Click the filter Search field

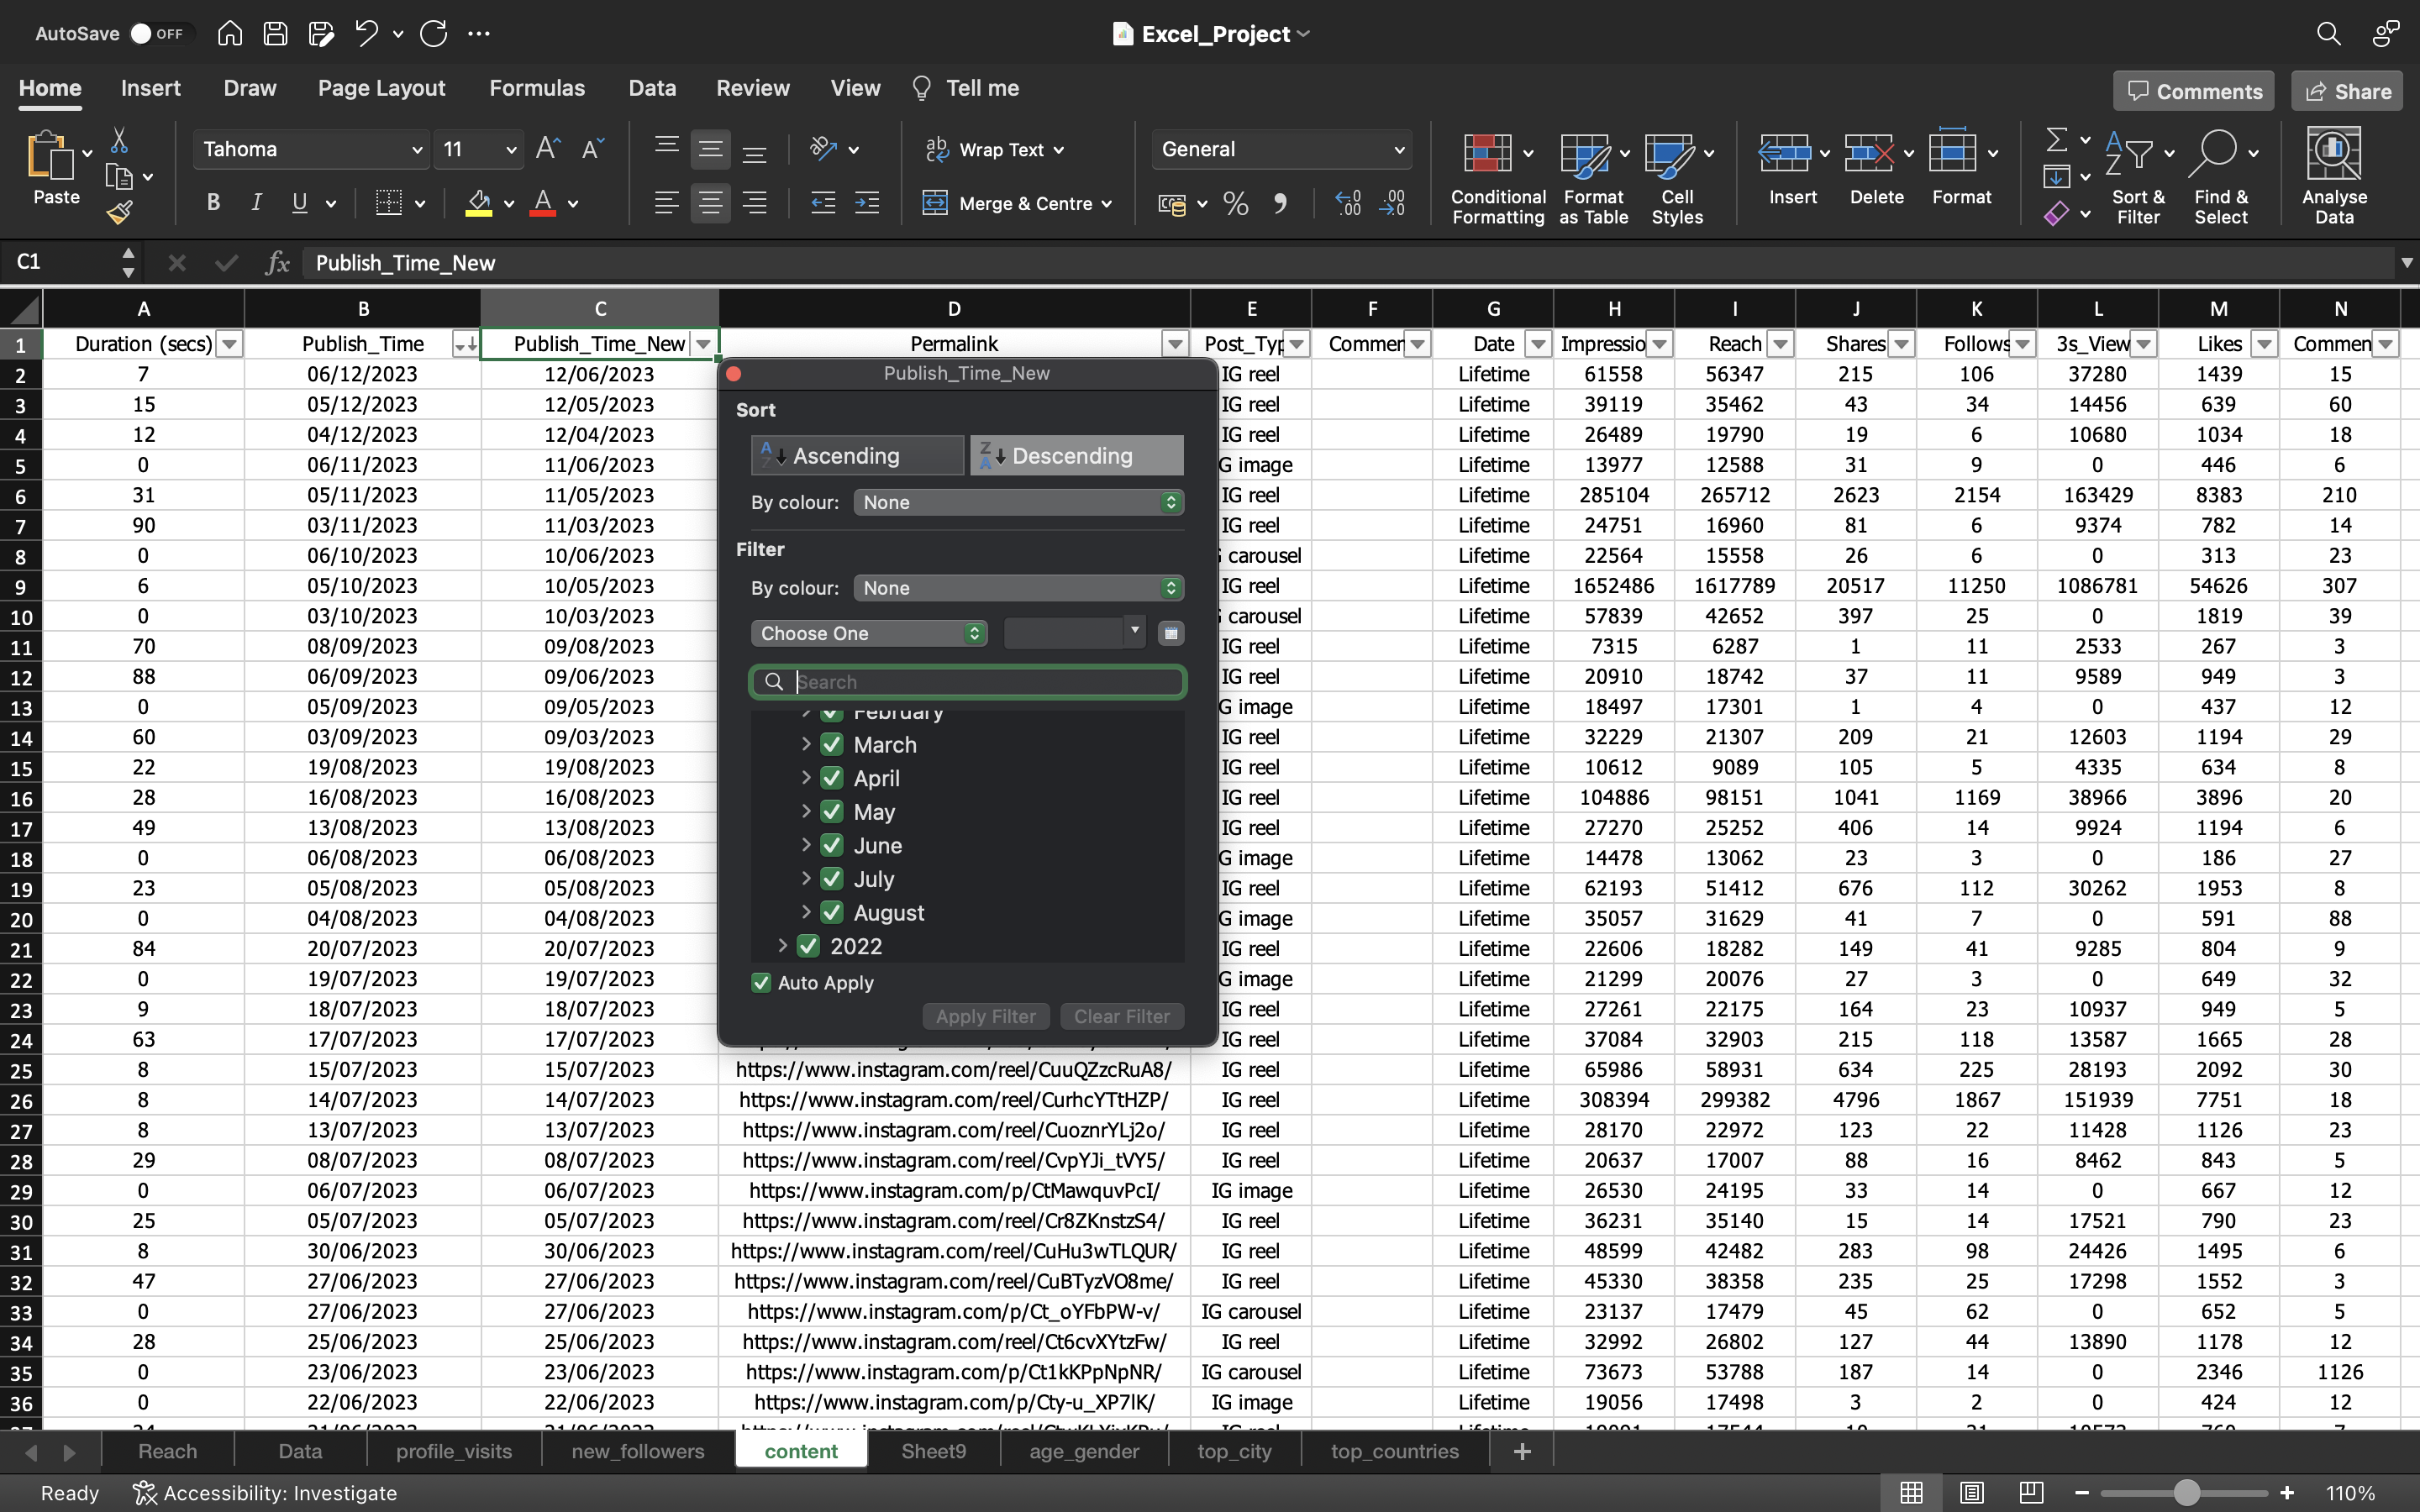pyautogui.click(x=968, y=682)
